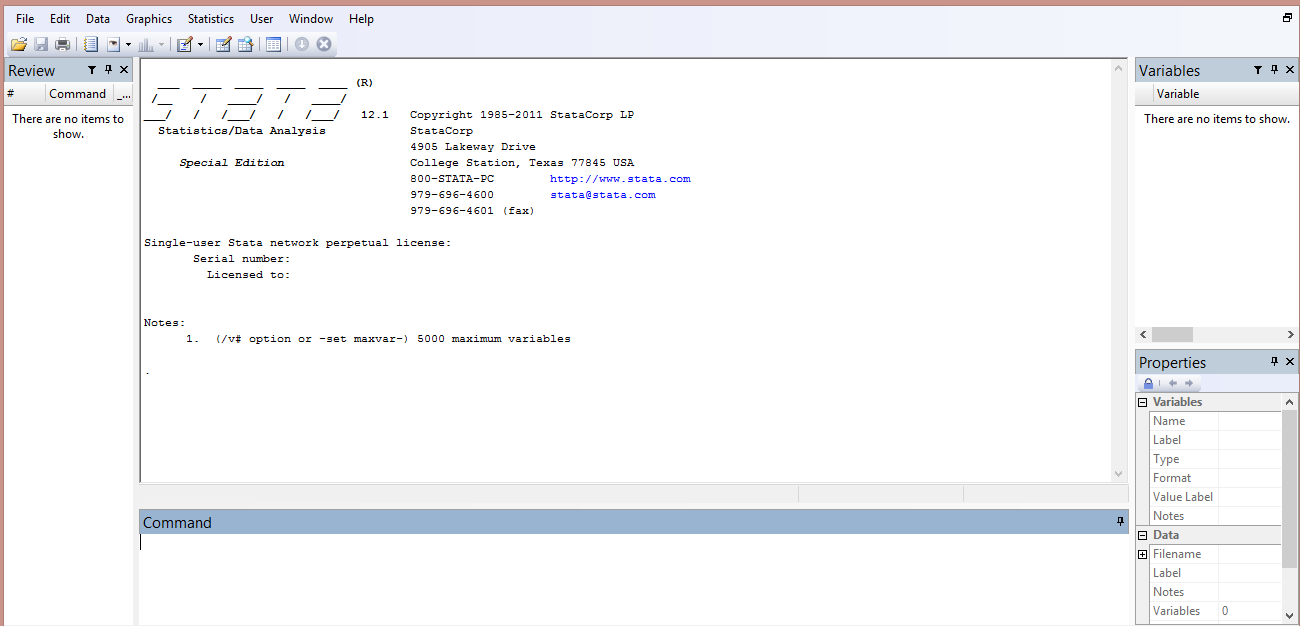Click the stata@stata.com email link
Screen dimensions: 1300x626
[603, 195]
